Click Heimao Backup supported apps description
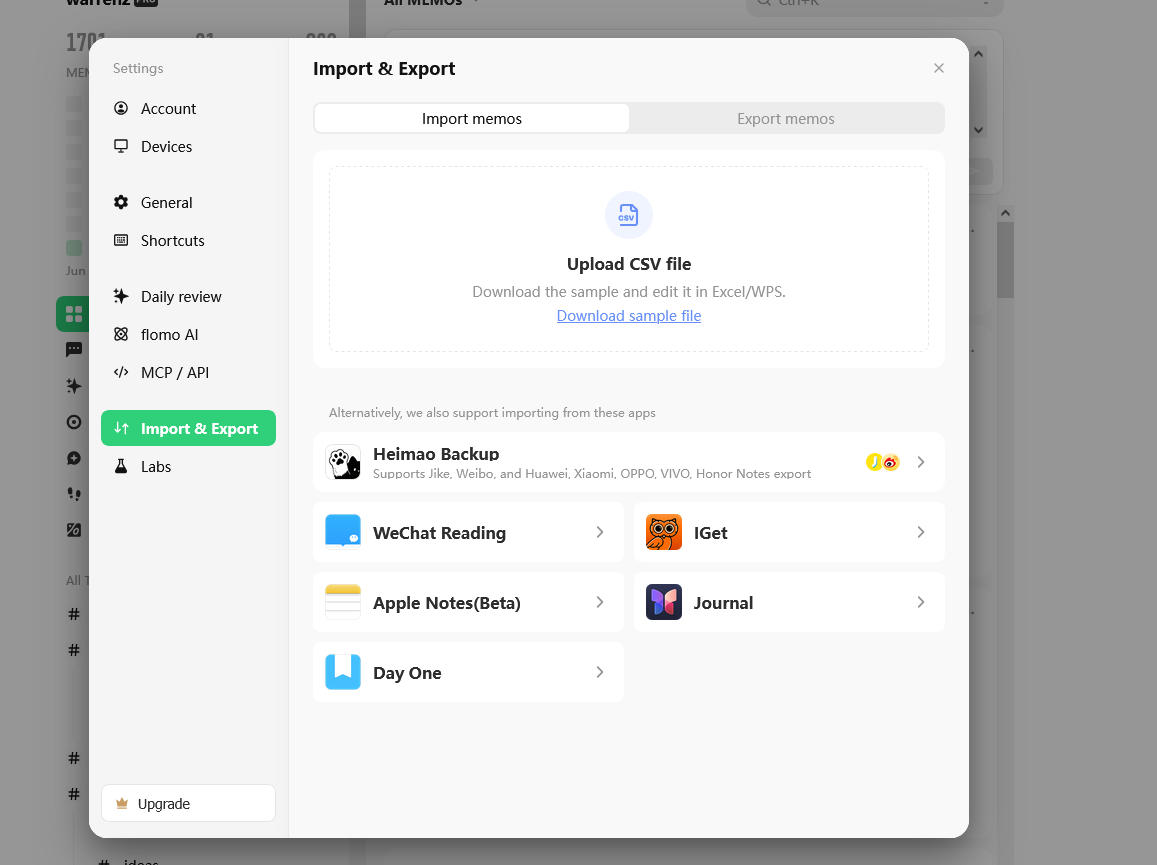The width and height of the screenshot is (1157, 865). point(592,474)
